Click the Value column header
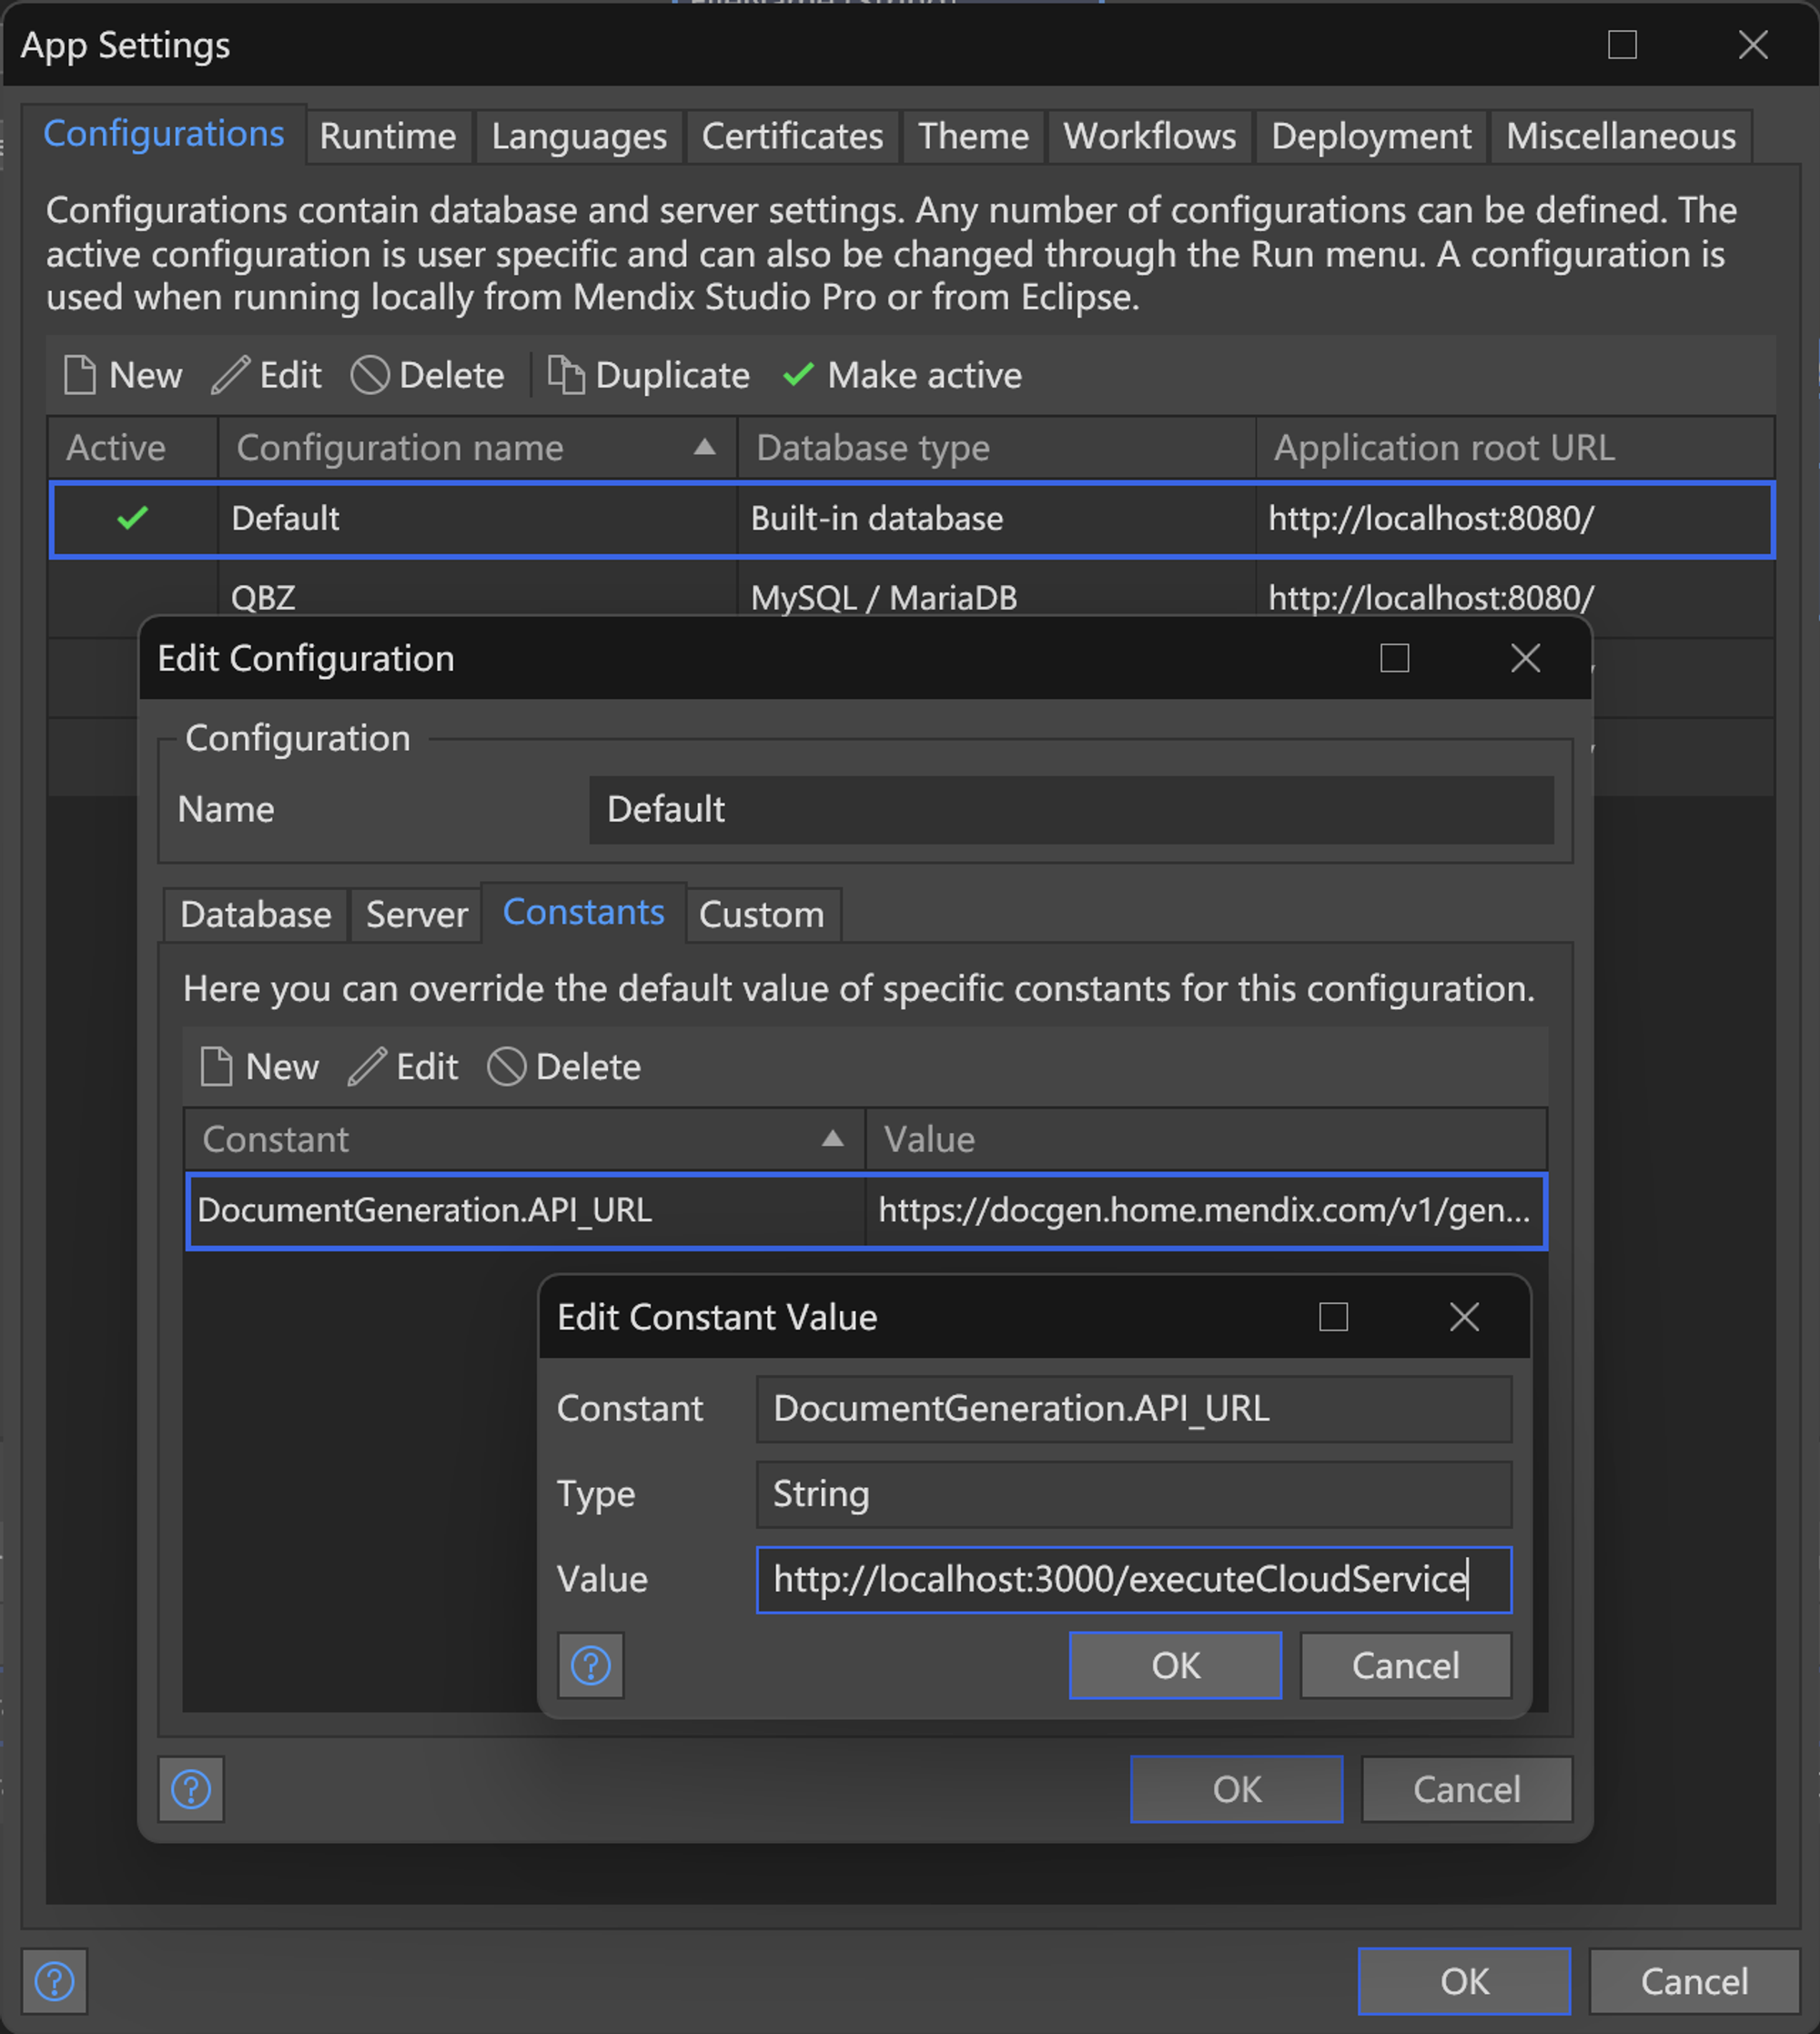This screenshot has height=2034, width=1820. 1205,1139
